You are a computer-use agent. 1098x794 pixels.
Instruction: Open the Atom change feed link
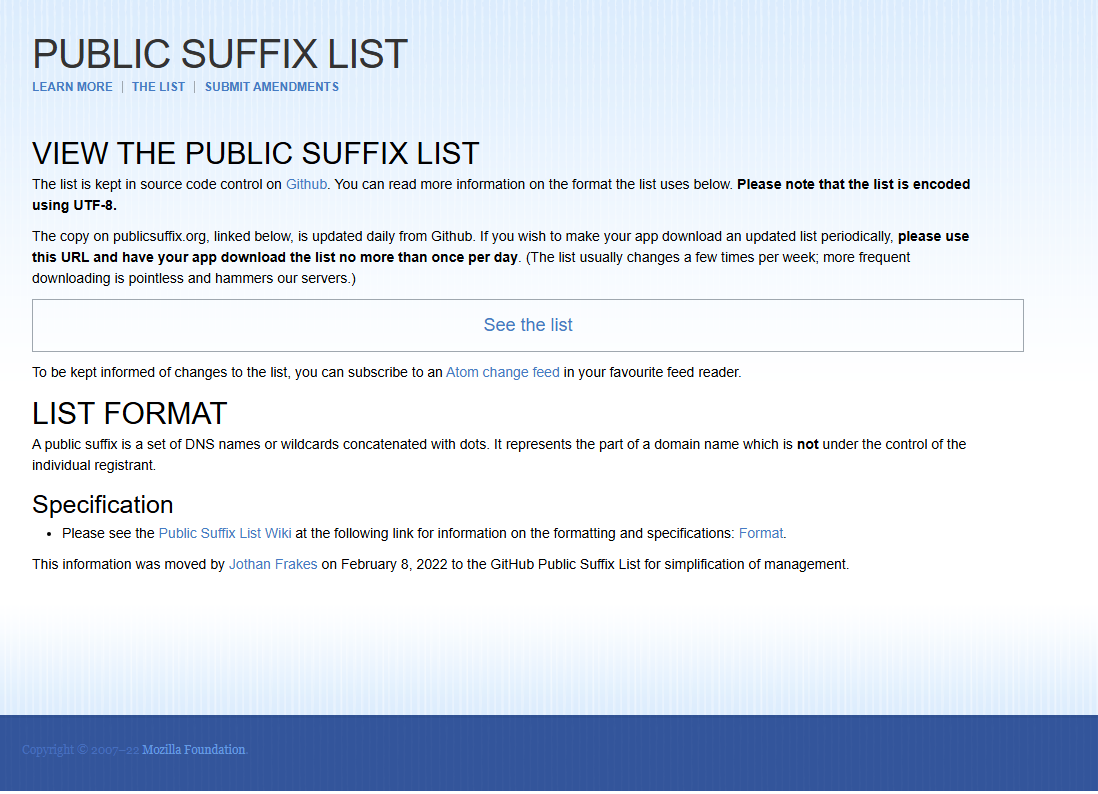[x=502, y=372]
